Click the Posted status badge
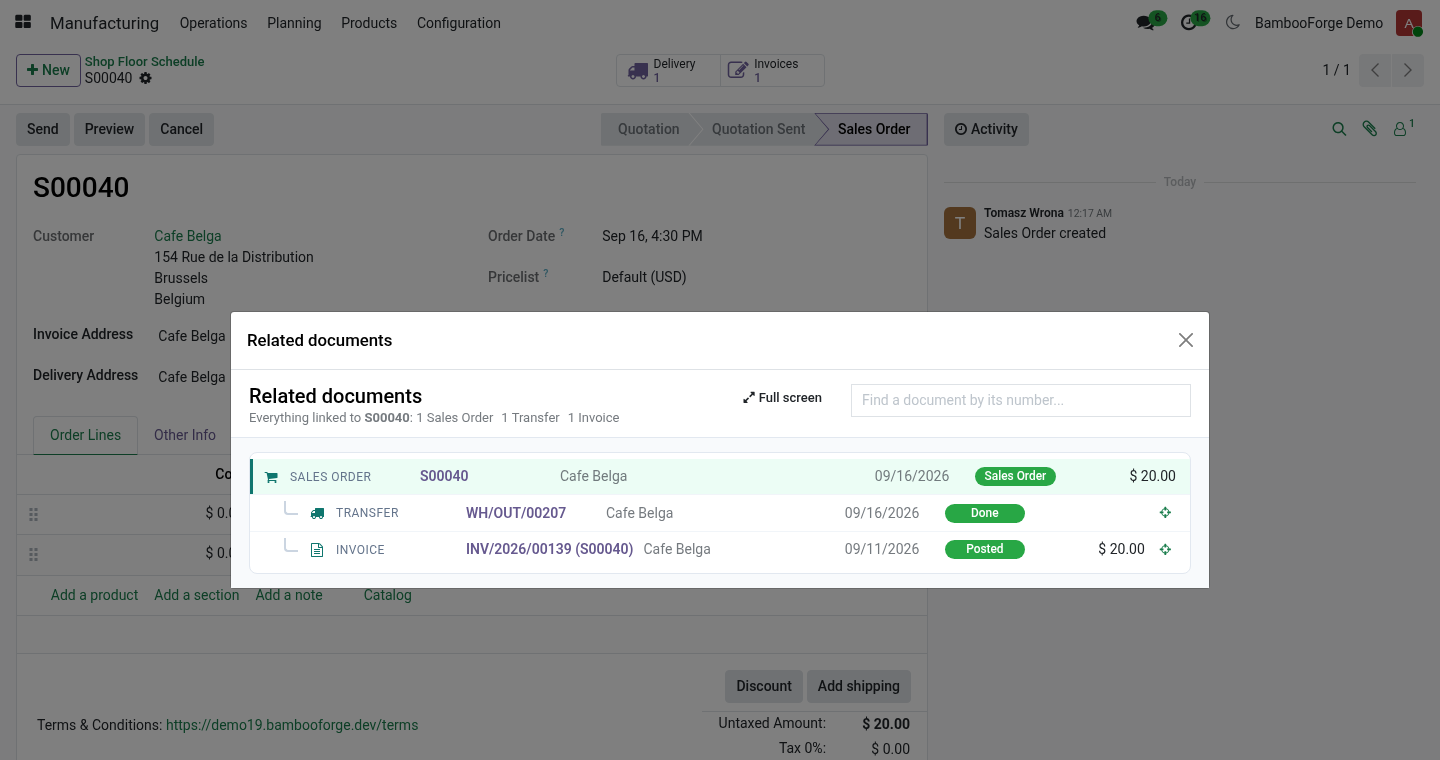Image resolution: width=1440 pixels, height=760 pixels. coord(985,549)
